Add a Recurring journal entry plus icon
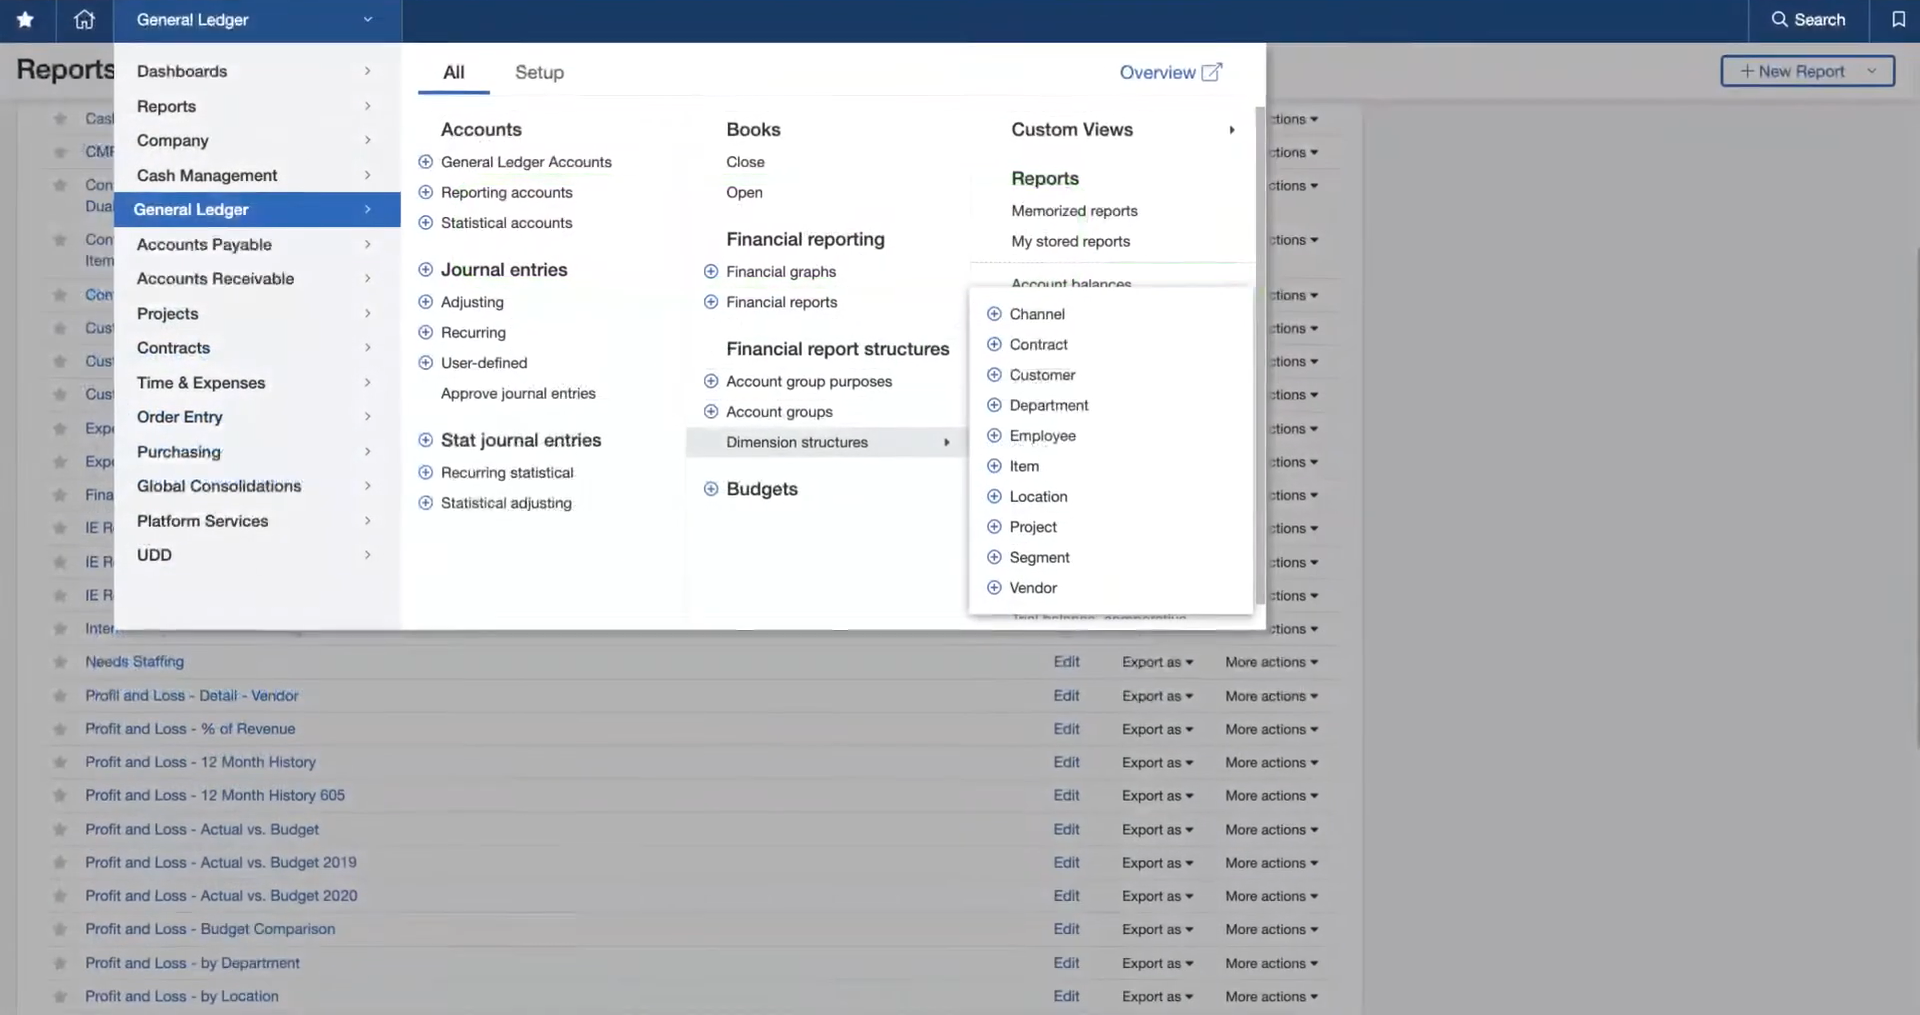This screenshot has height=1015, width=1920. [x=425, y=332]
